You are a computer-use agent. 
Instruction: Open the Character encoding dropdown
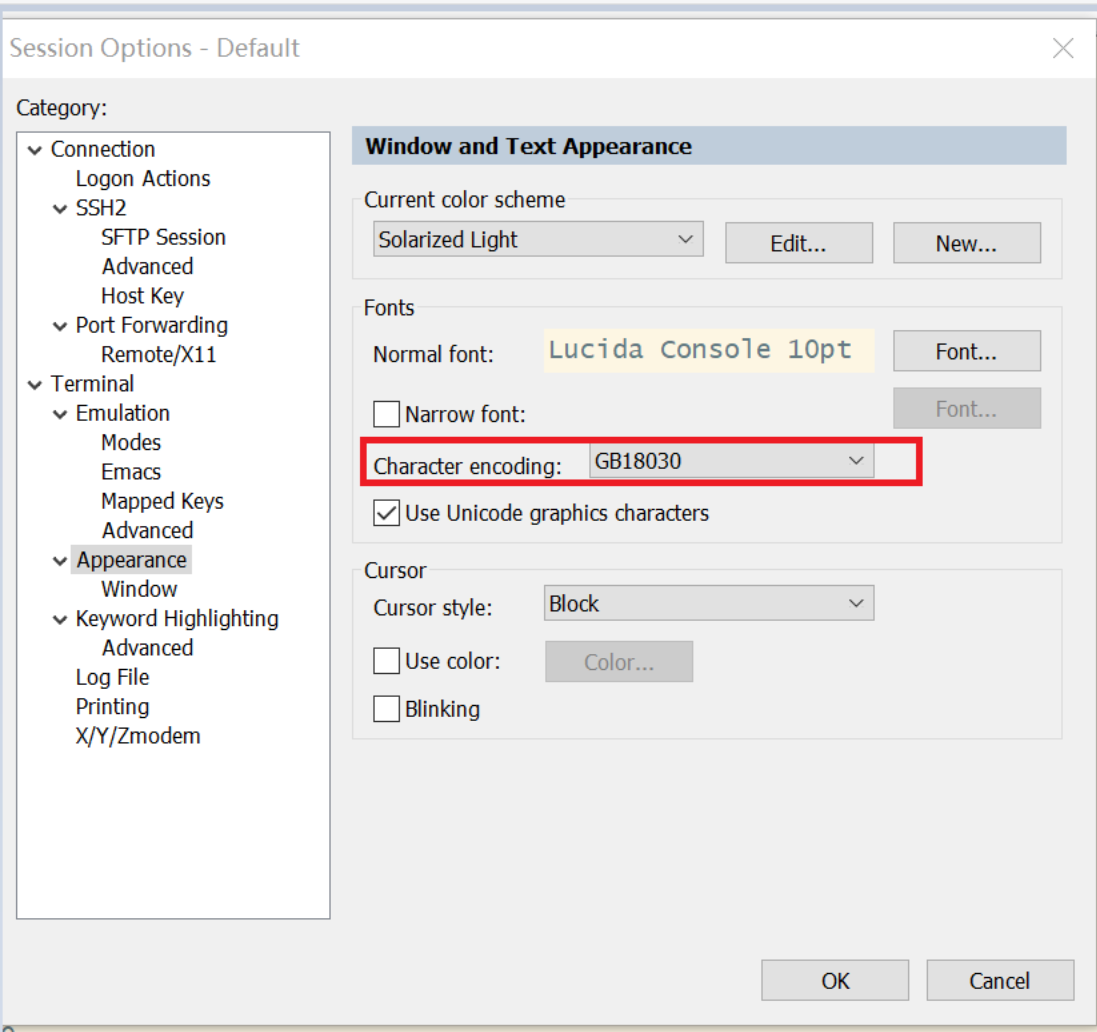731,460
